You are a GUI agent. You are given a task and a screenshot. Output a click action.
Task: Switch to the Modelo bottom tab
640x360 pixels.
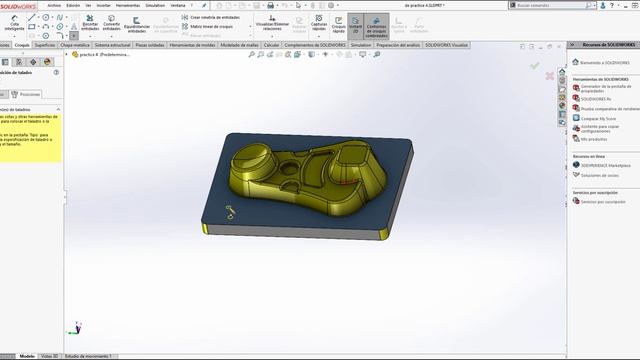pos(27,356)
